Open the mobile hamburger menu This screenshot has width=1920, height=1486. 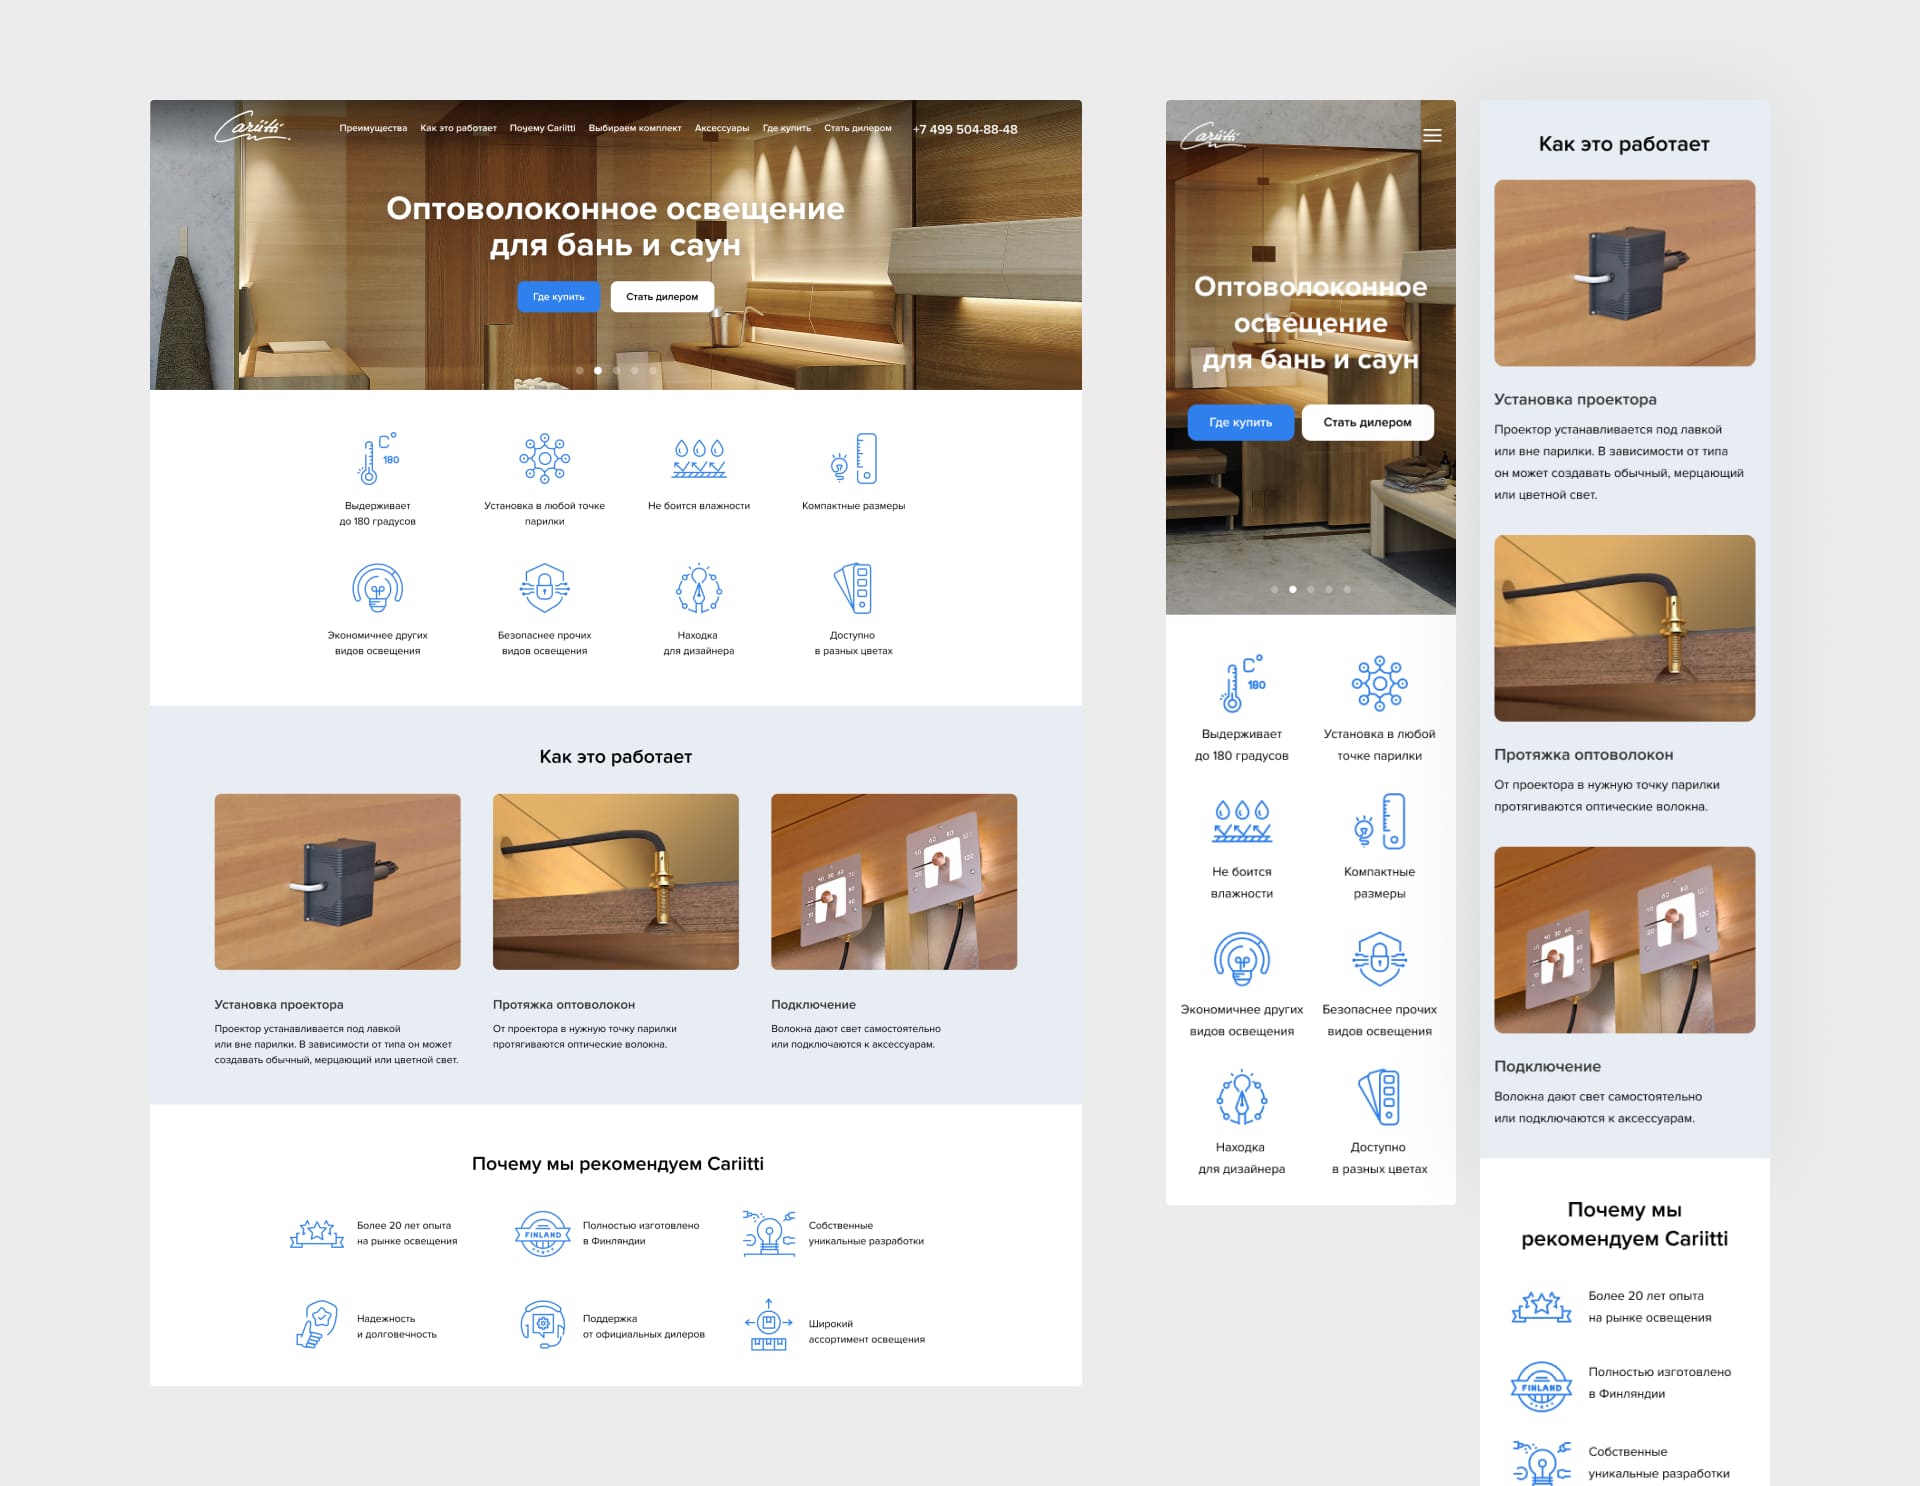[x=1431, y=136]
